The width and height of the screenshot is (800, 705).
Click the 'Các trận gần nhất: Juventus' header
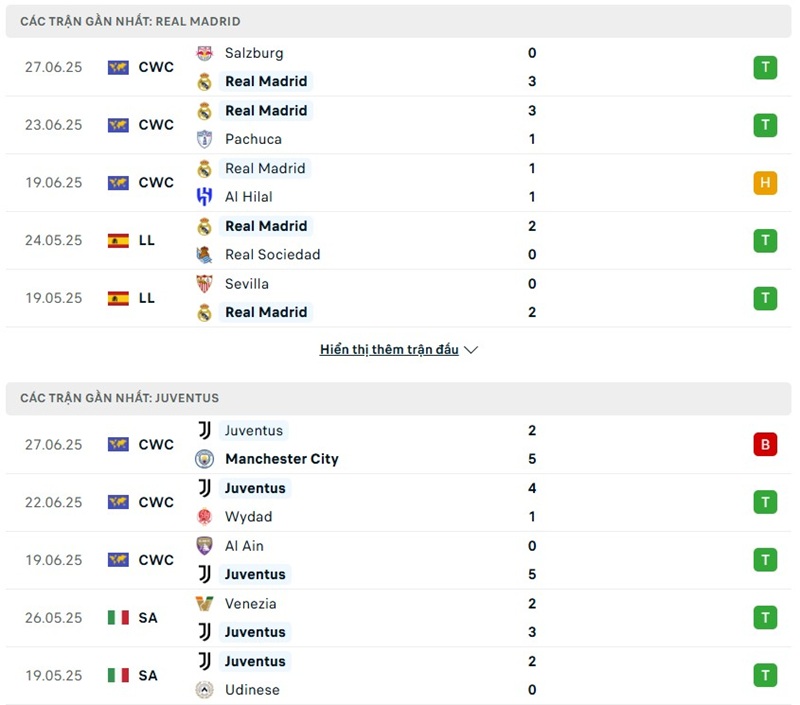point(120,398)
